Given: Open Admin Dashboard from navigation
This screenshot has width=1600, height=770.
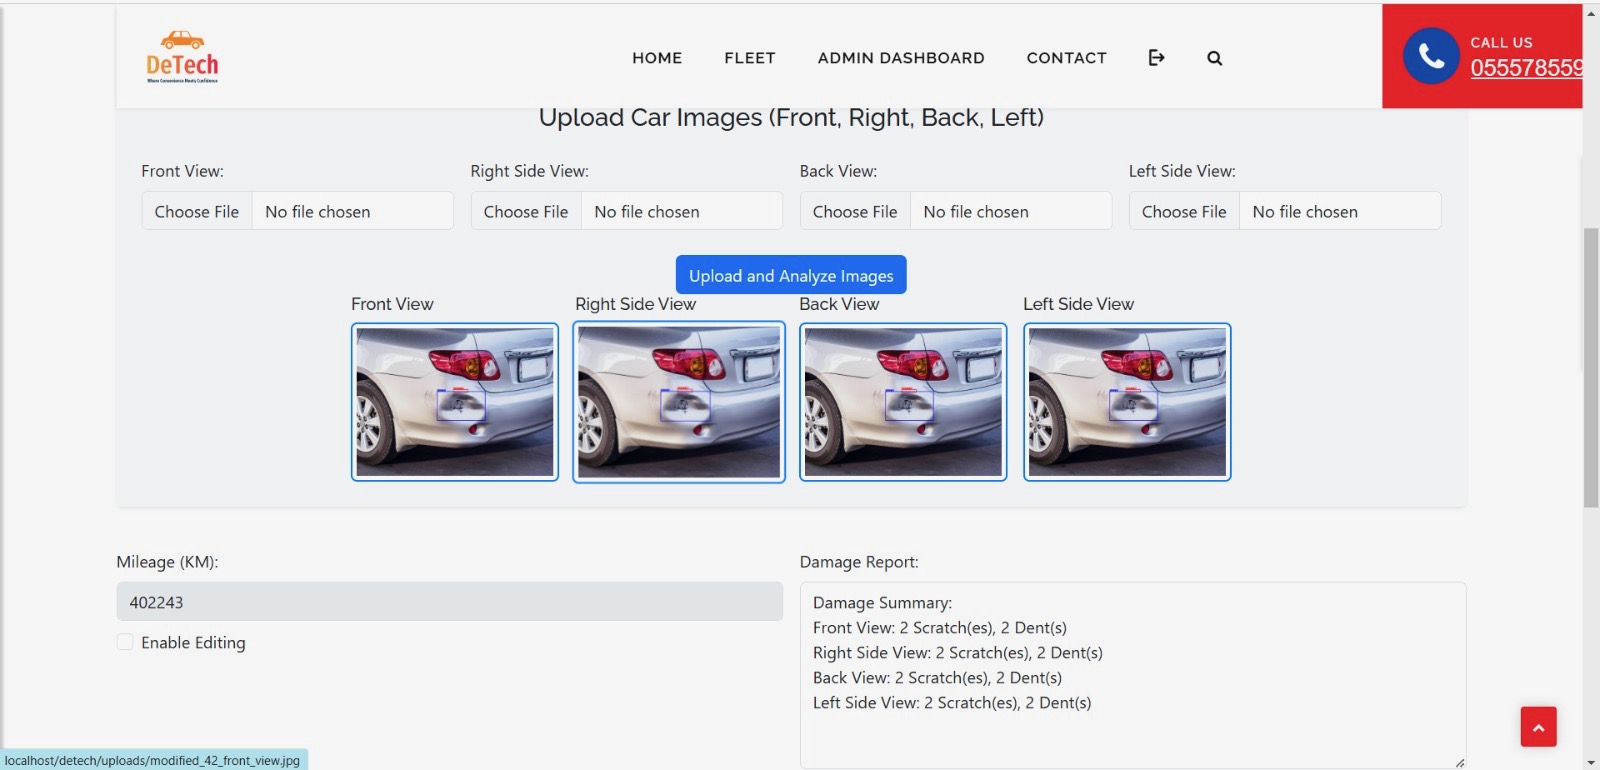Looking at the screenshot, I should (901, 58).
